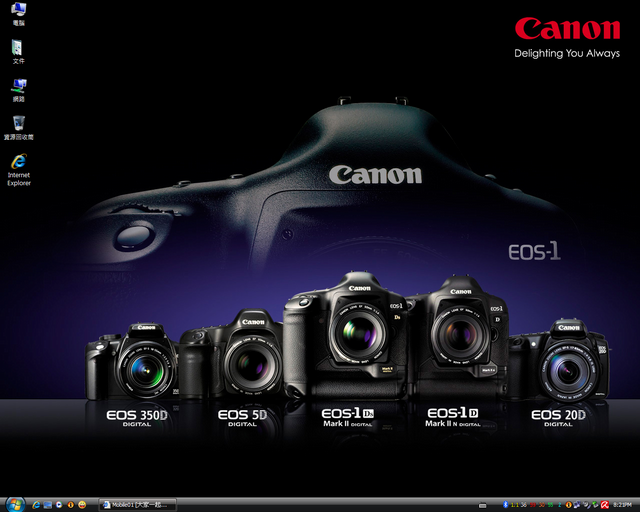Open the Network desktop icon
This screenshot has height=512, width=640.
(18, 89)
